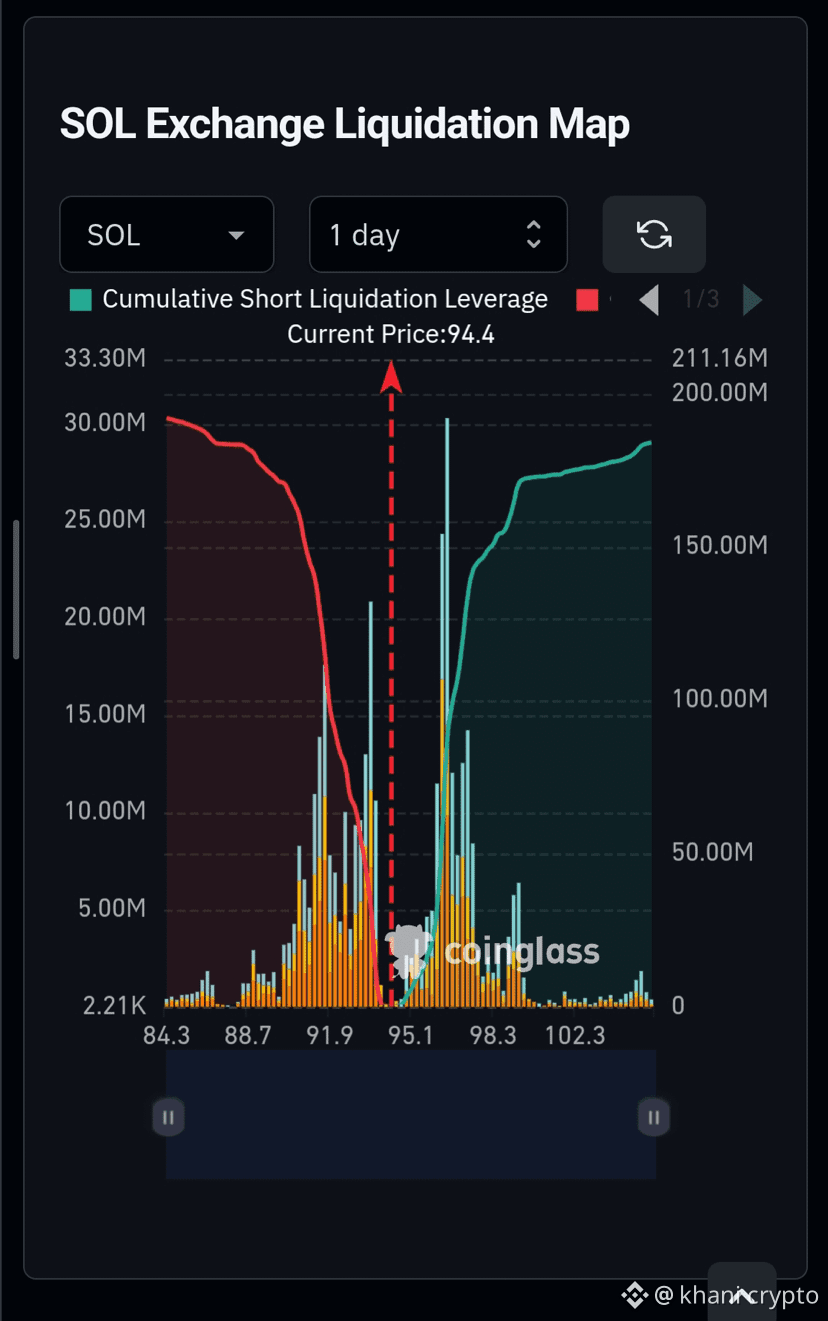Image resolution: width=828 pixels, height=1321 pixels.
Task: Click the 102.3 price axis label
Action: click(x=574, y=1035)
